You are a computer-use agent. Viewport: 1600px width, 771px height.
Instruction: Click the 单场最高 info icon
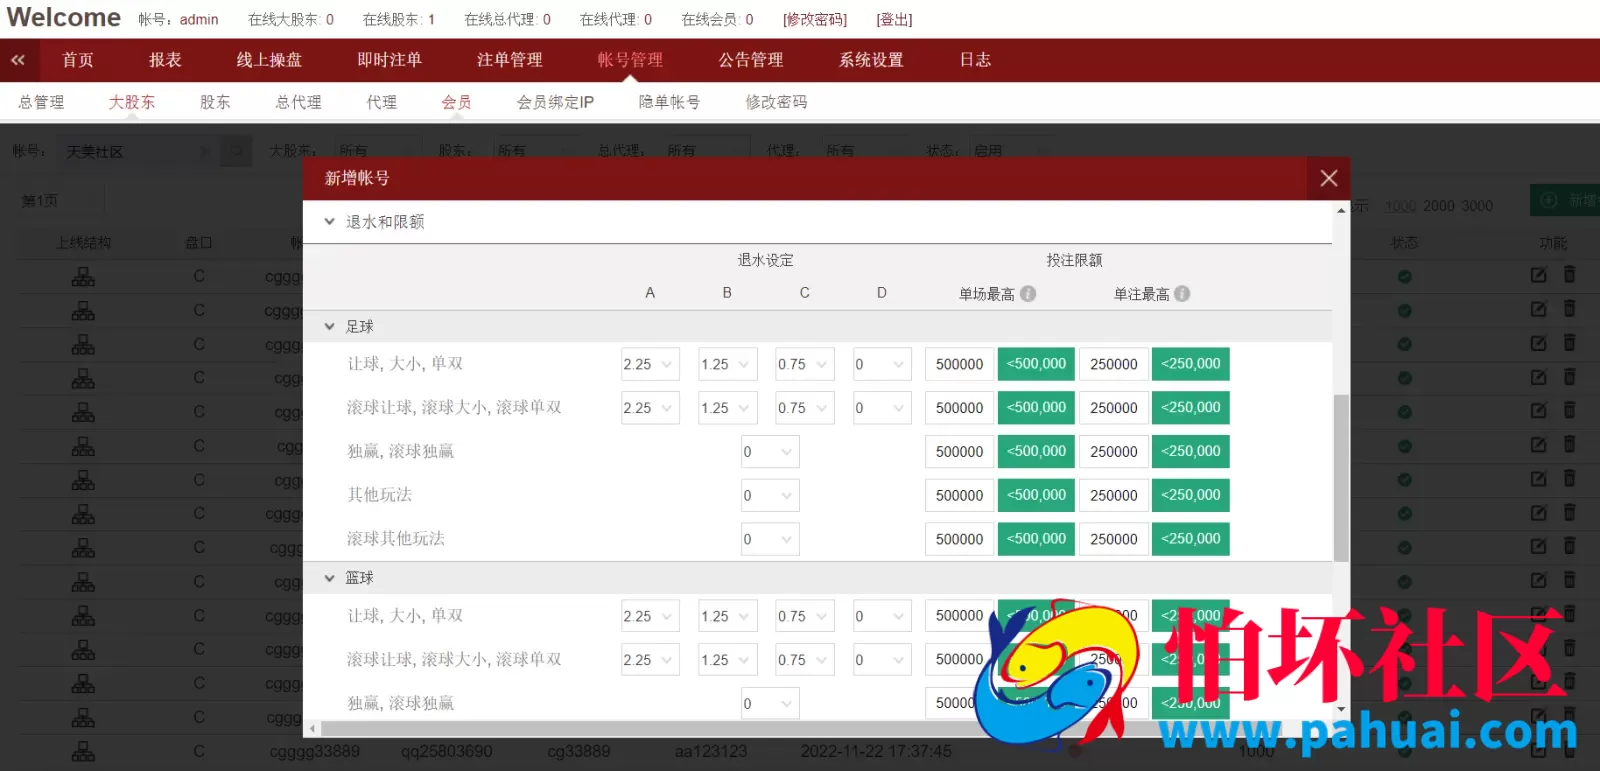pos(1028,294)
